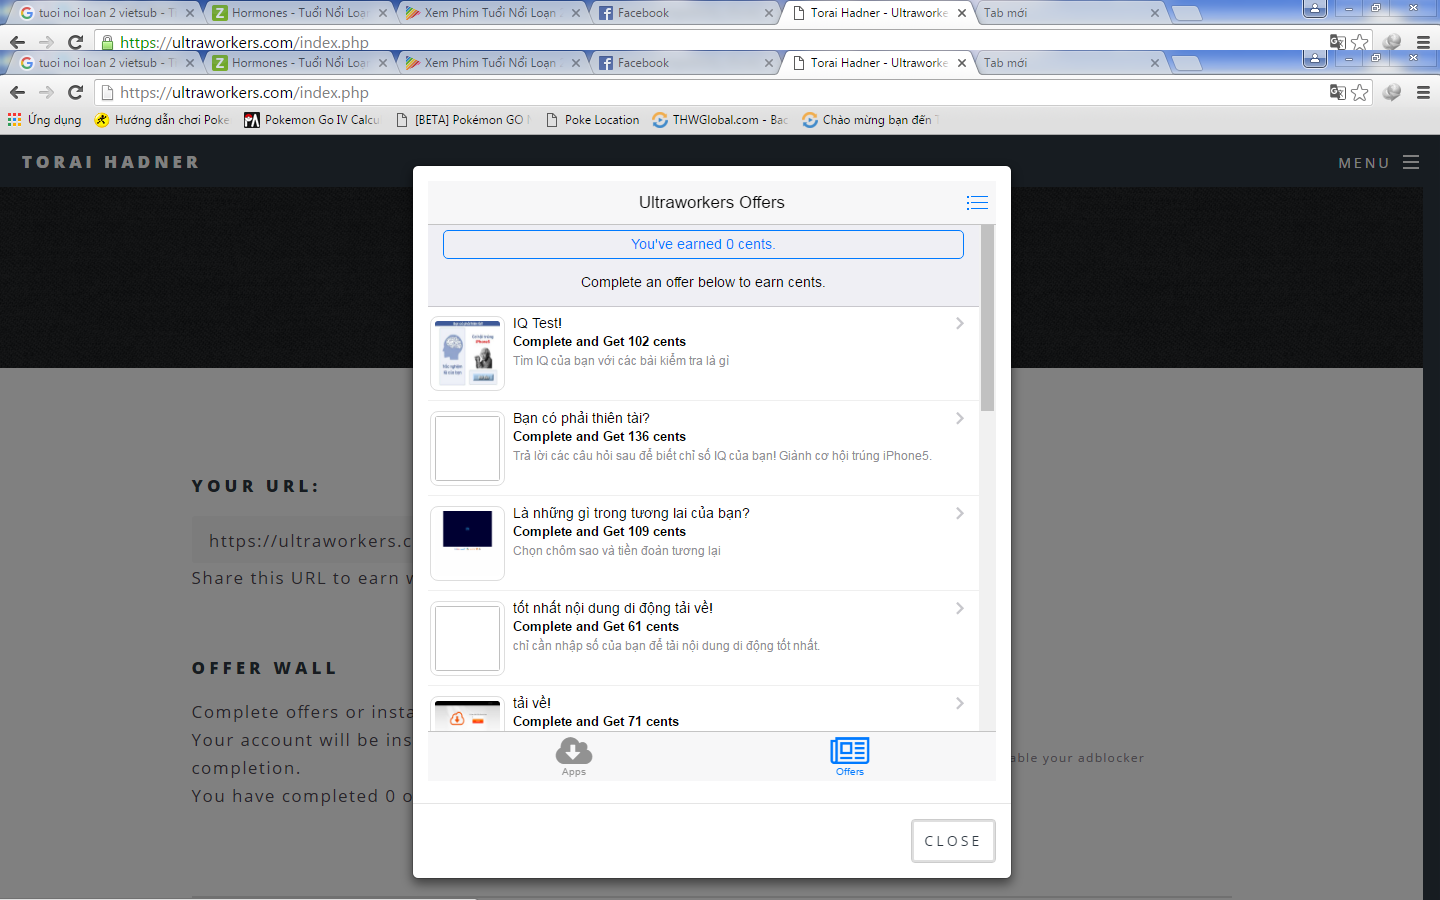This screenshot has height=900, width=1440.
Task: Reload page using the lower toolbar reload icon
Action: click(x=75, y=92)
